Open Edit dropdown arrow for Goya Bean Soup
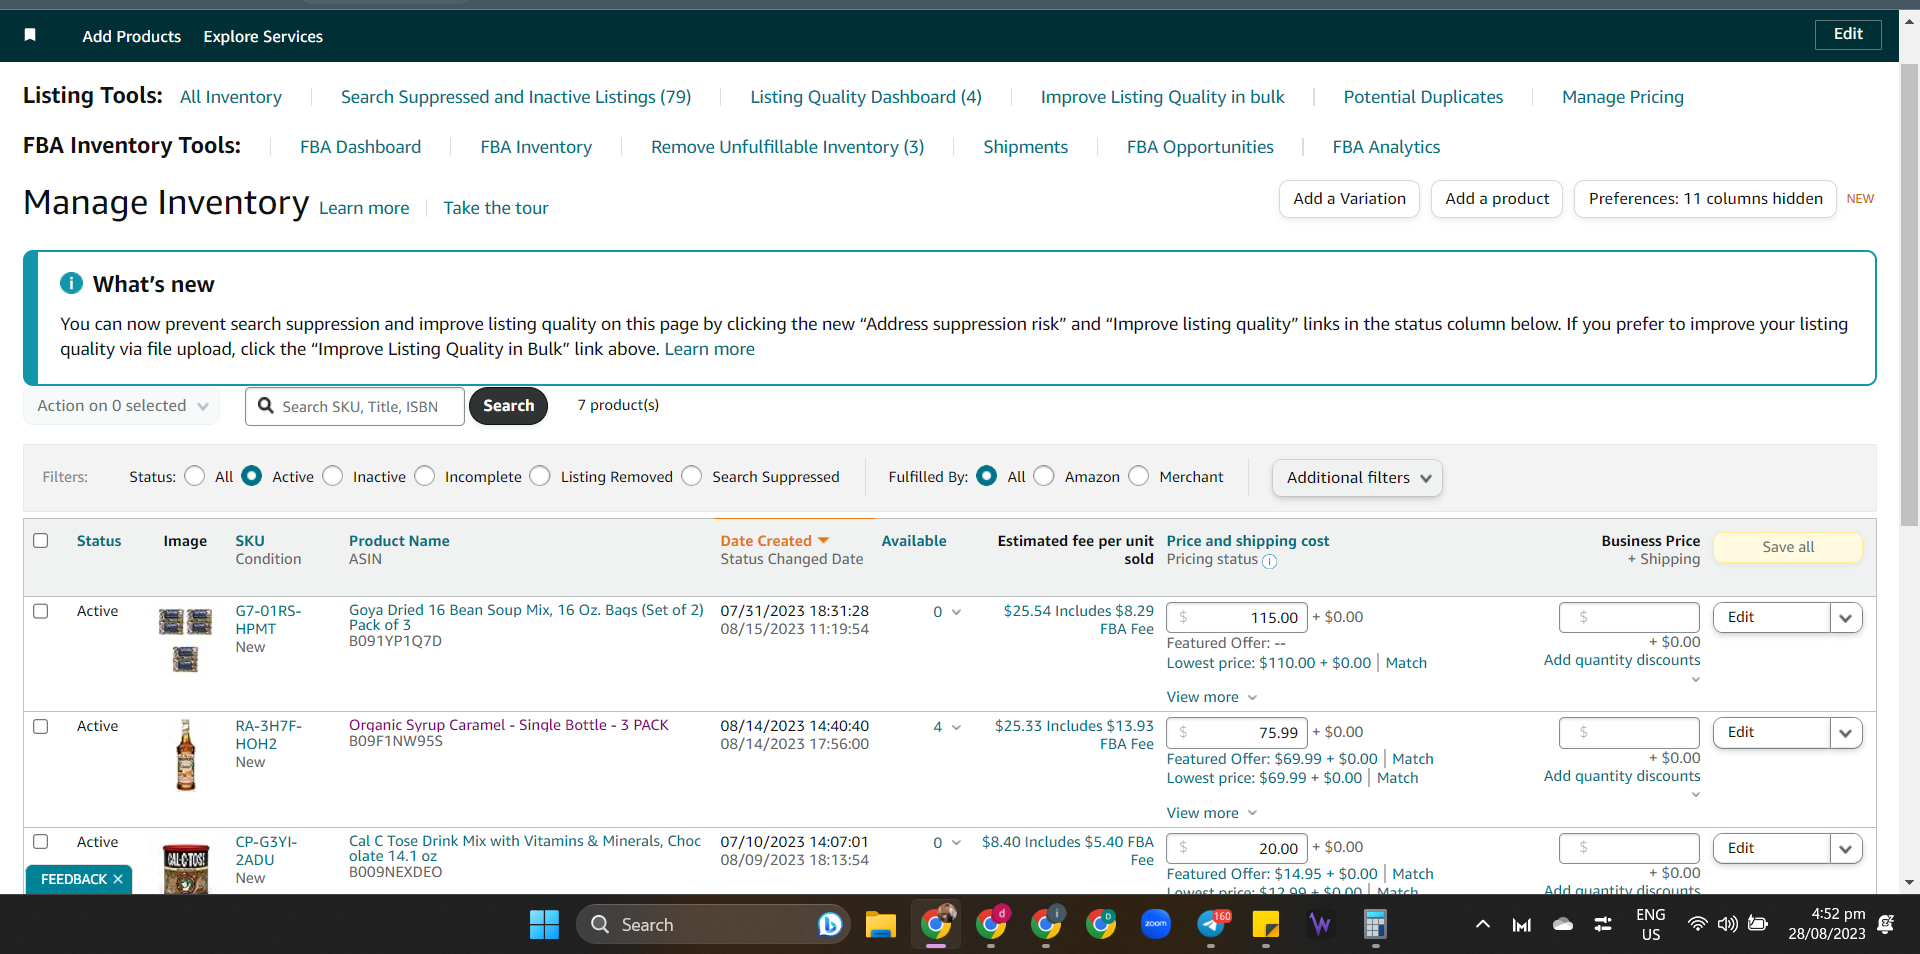The height and width of the screenshot is (954, 1920). pos(1846,618)
